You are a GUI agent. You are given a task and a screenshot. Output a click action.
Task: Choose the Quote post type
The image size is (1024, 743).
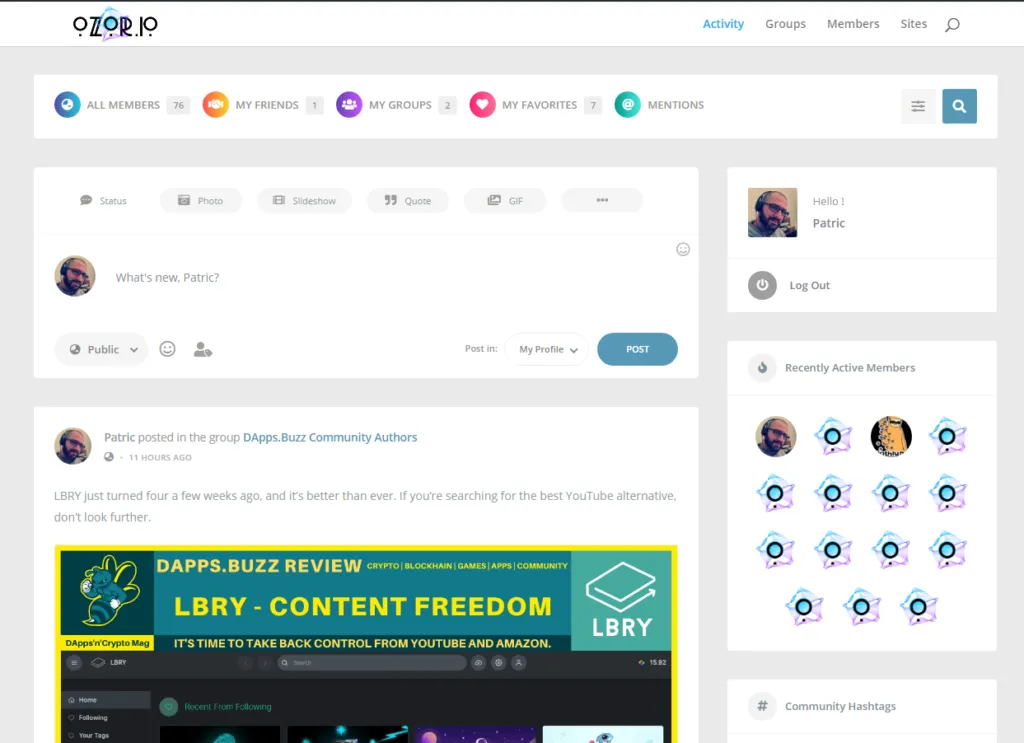tap(408, 200)
